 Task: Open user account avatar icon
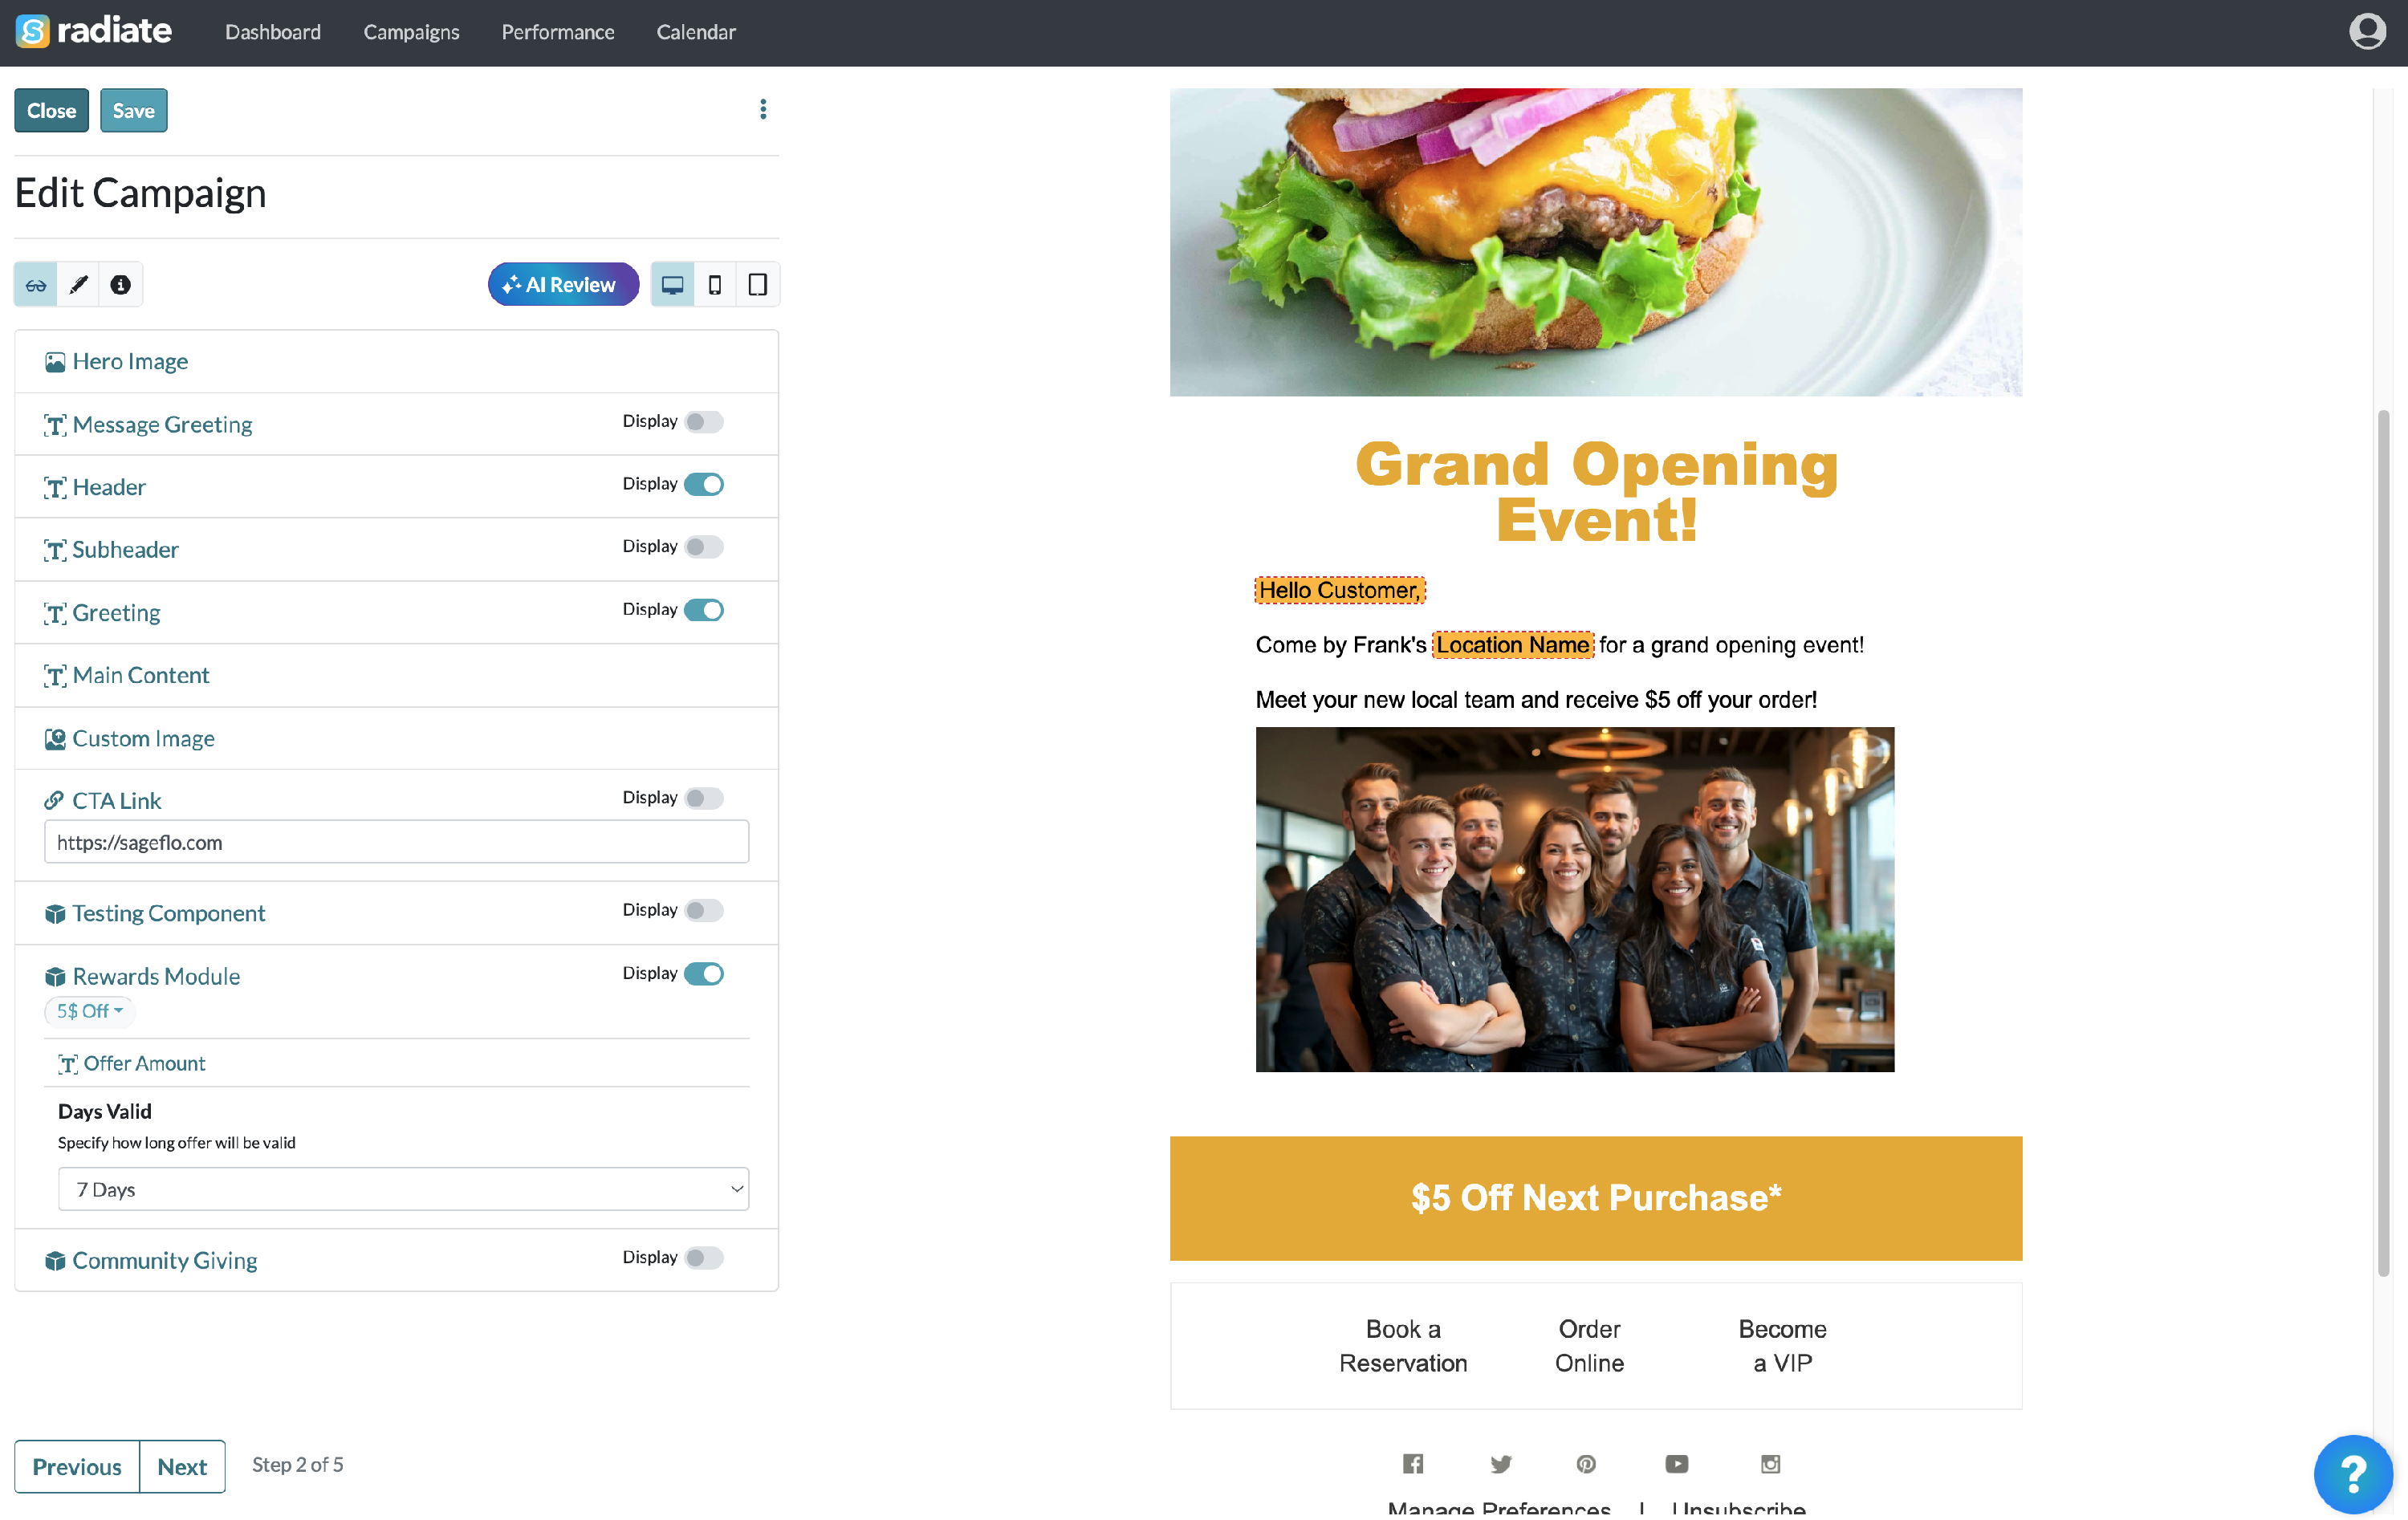click(2367, 31)
